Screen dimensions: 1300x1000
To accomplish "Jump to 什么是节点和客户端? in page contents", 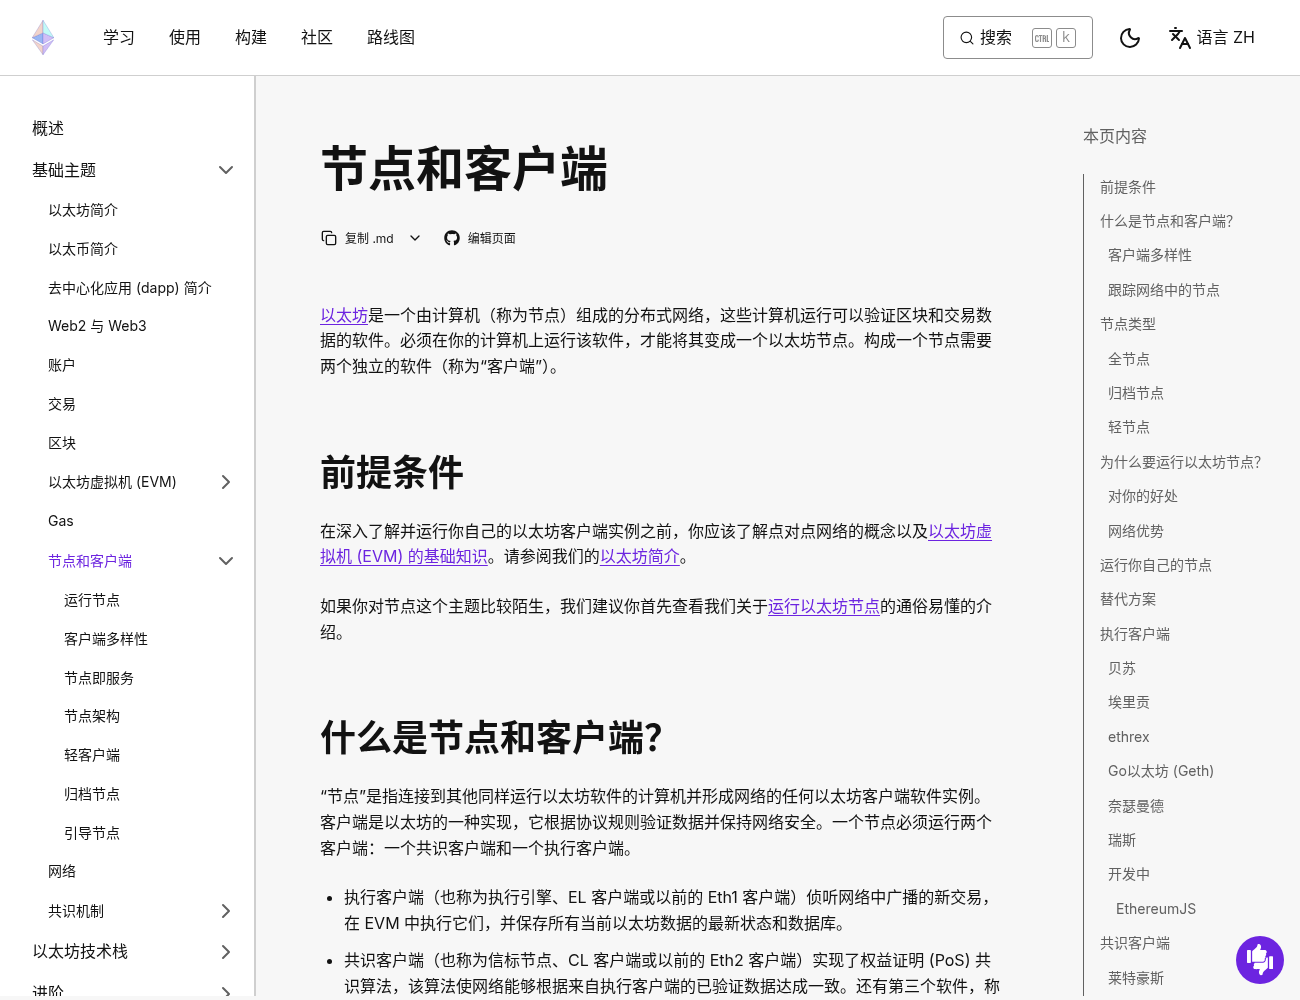I will pyautogui.click(x=1167, y=221).
